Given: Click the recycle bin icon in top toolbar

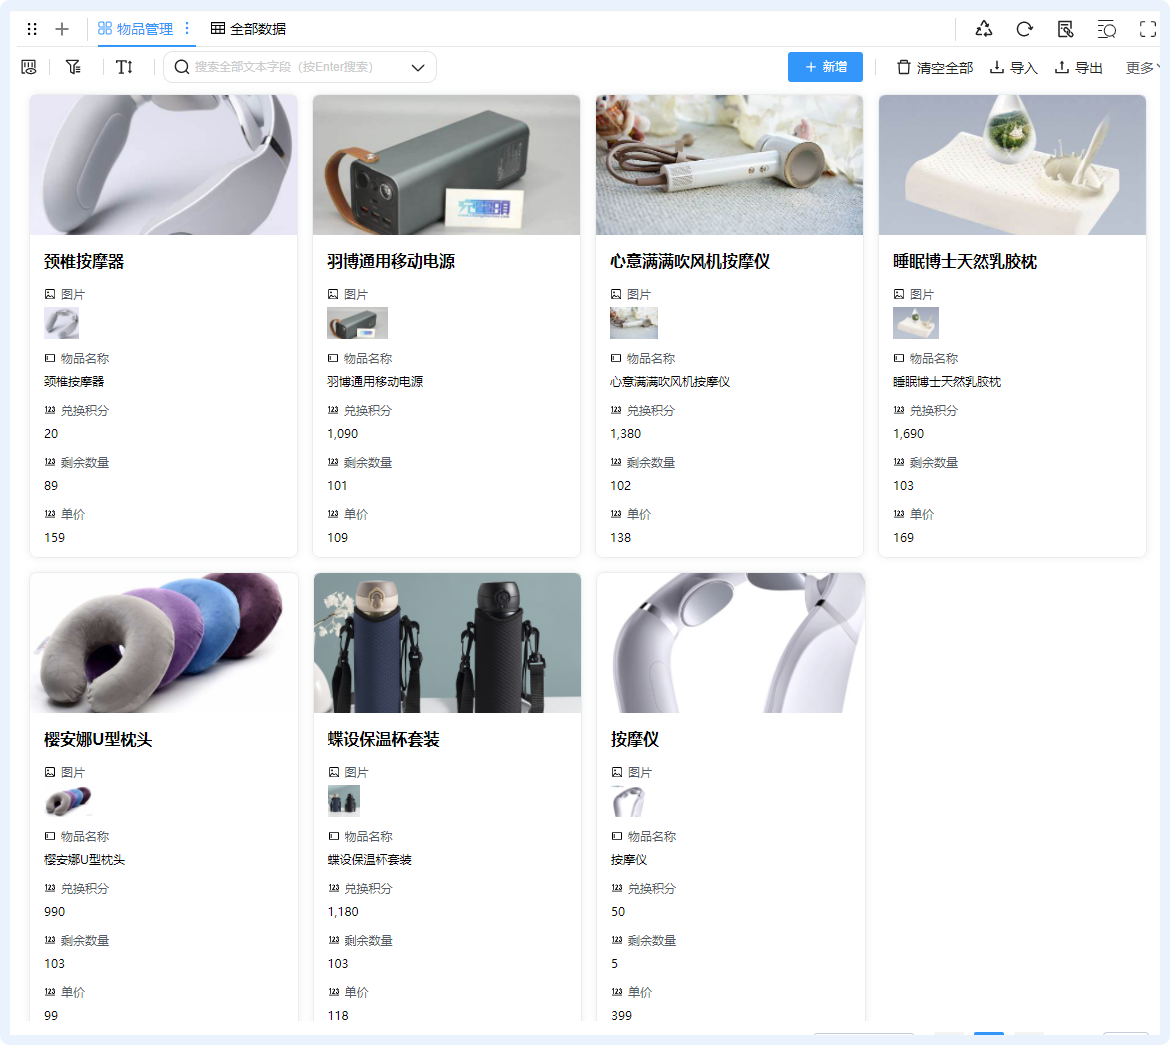Looking at the screenshot, I should [984, 29].
